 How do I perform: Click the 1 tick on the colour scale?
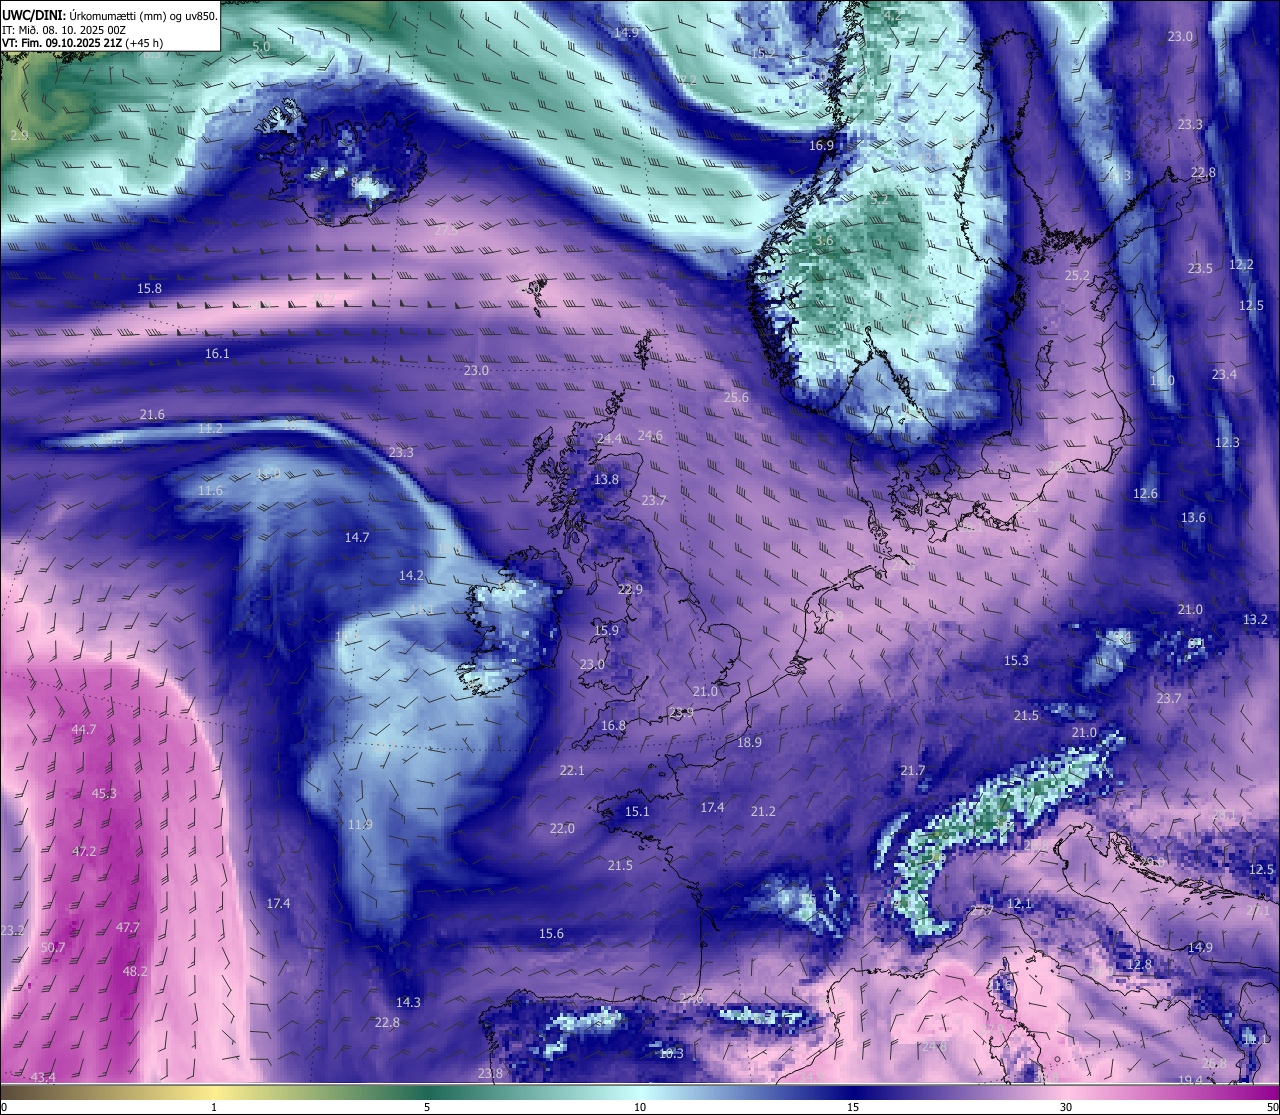[214, 1107]
